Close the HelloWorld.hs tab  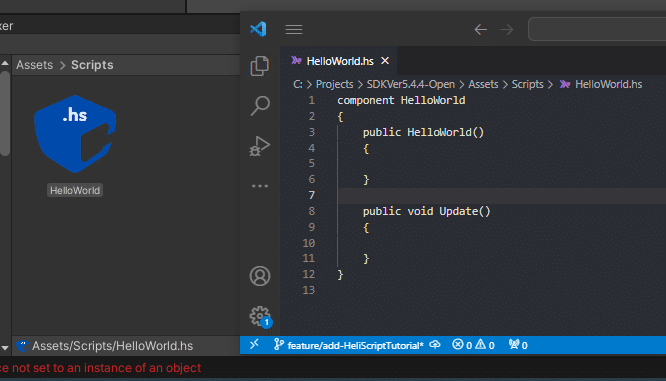pyautogui.click(x=385, y=61)
